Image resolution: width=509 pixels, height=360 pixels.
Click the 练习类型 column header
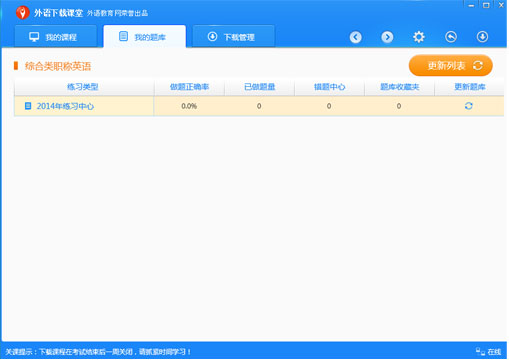[83, 87]
